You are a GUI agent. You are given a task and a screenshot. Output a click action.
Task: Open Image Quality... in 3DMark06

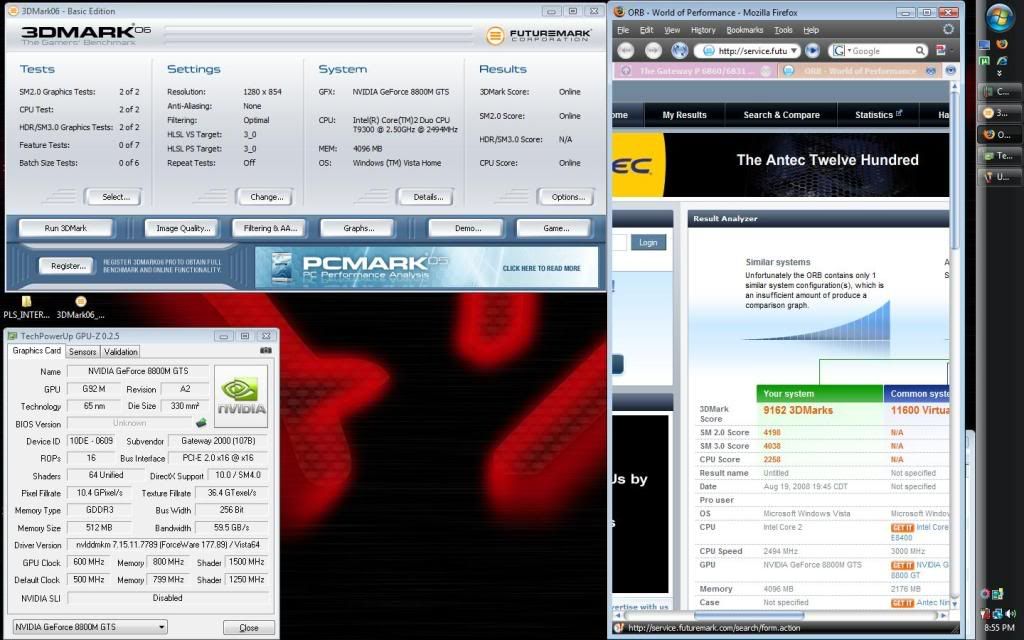tap(182, 228)
